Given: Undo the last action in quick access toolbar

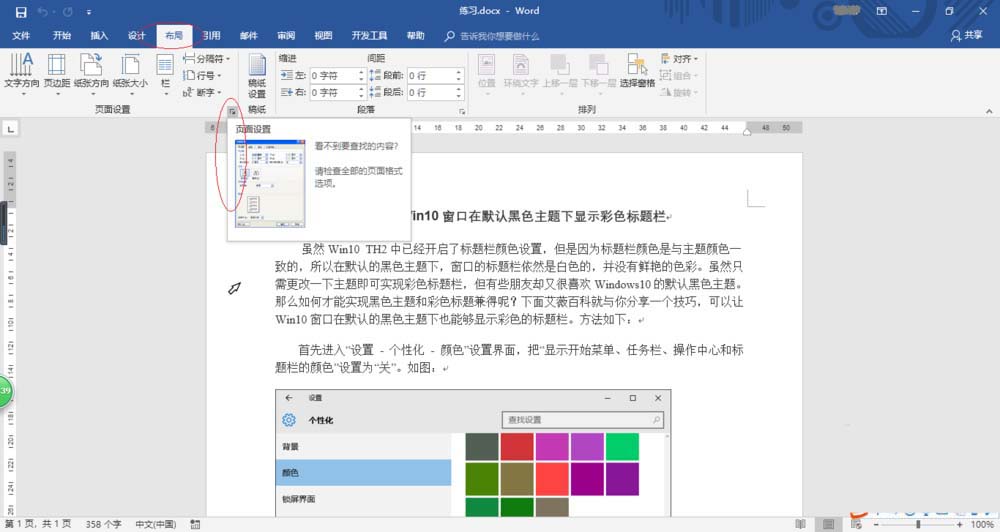Looking at the screenshot, I should (x=43, y=11).
